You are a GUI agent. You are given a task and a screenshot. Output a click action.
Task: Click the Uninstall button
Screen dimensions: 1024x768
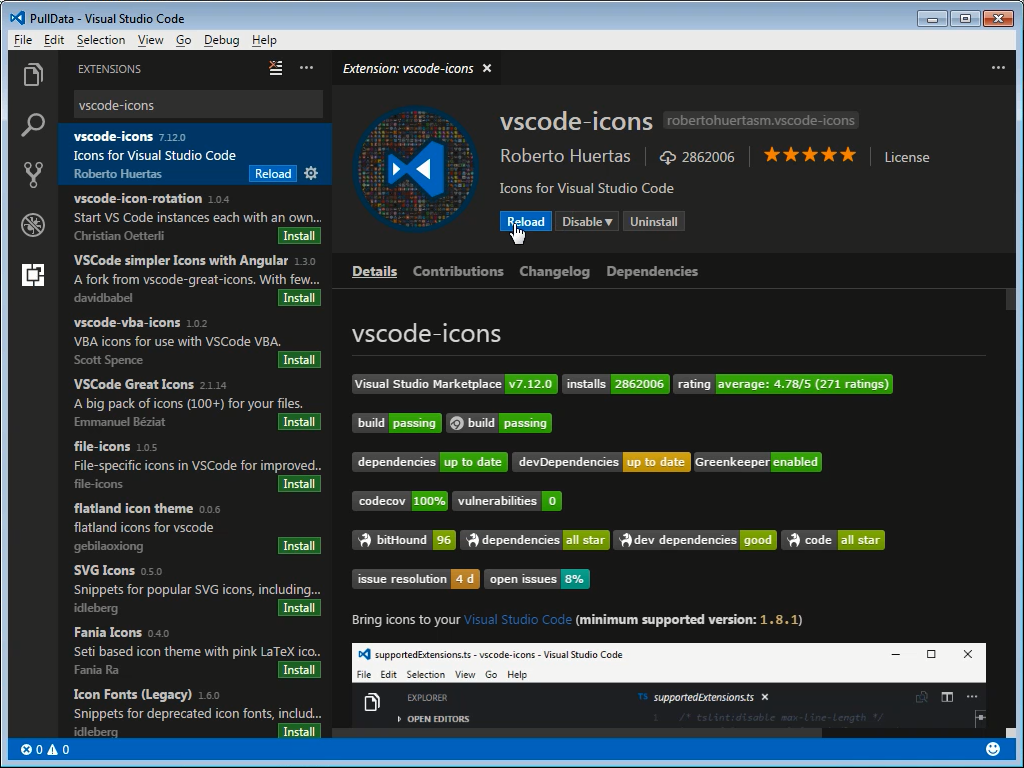point(653,221)
